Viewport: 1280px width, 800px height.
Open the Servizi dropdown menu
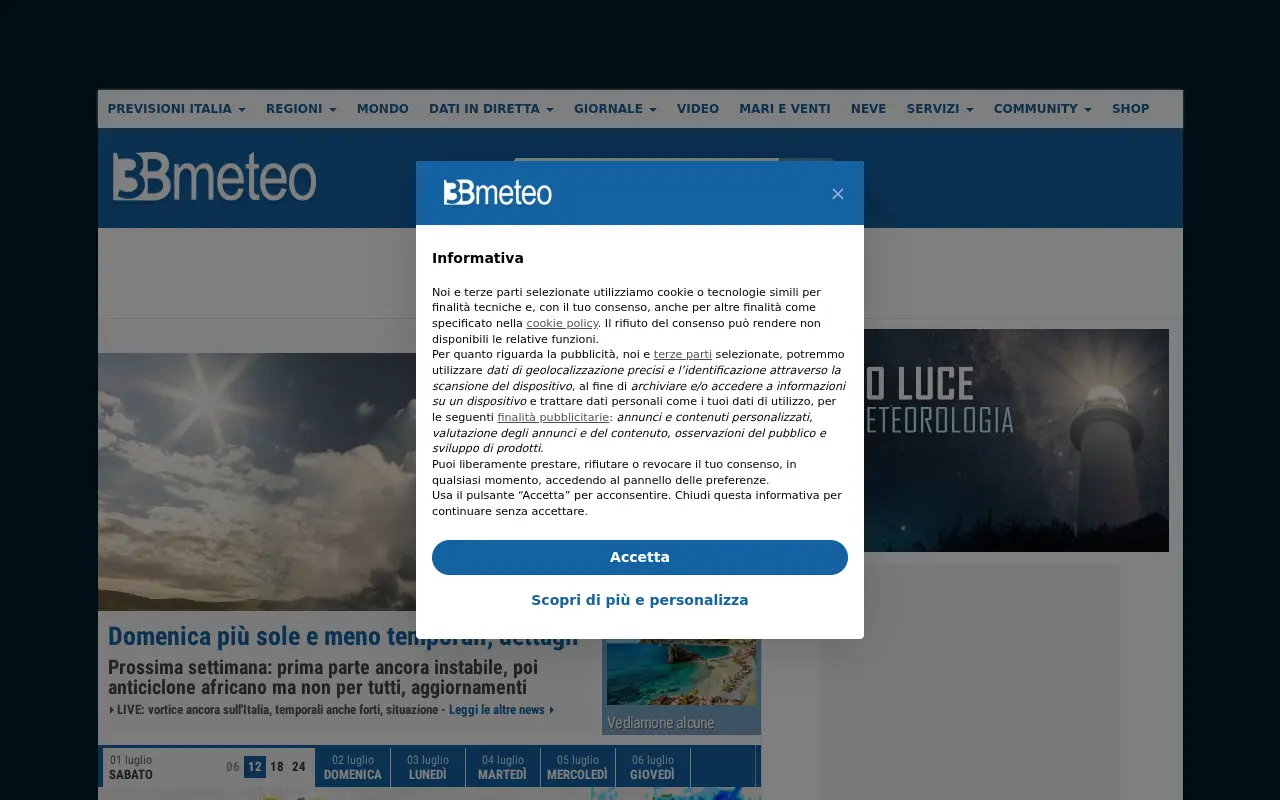(x=940, y=109)
